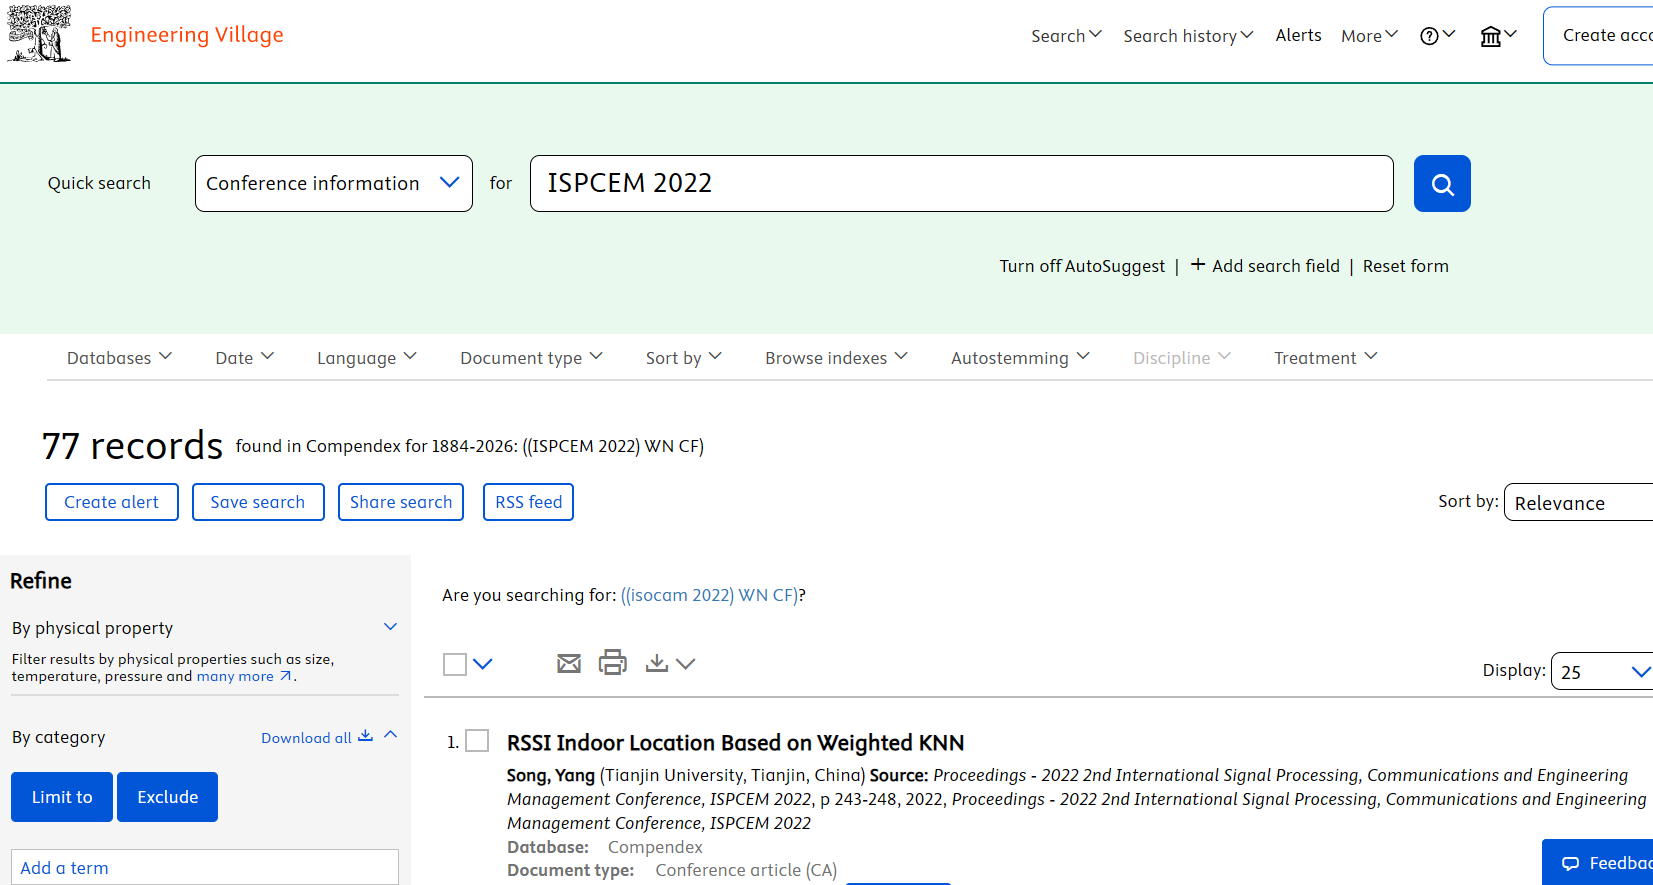Open the Search menu in header
This screenshot has width=1653, height=885.
[1066, 35]
